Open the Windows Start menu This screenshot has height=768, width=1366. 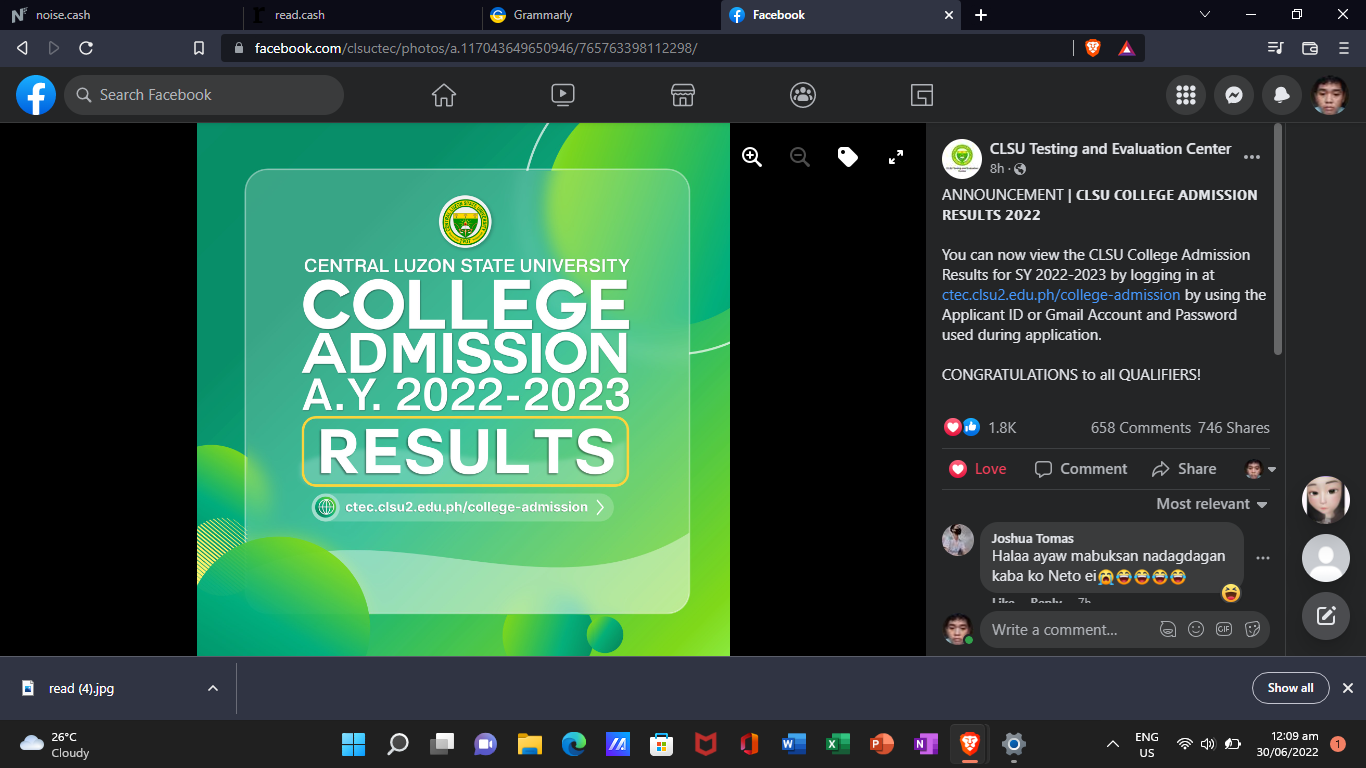pos(353,744)
